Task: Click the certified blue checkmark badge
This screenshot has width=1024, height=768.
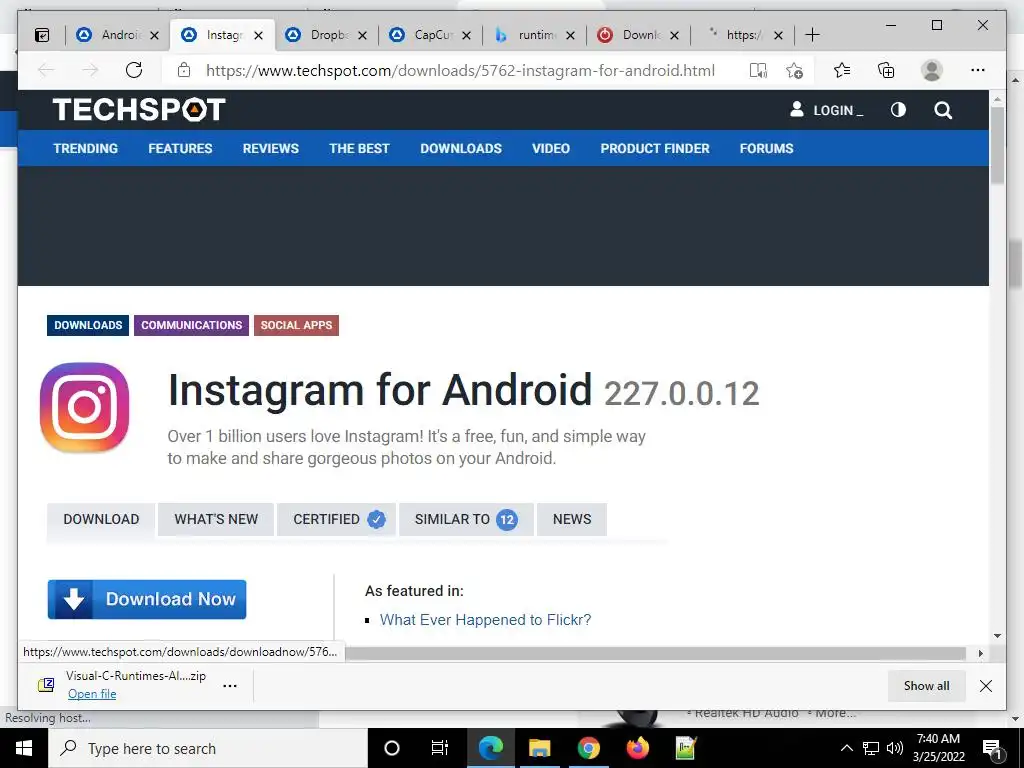Action: point(376,520)
